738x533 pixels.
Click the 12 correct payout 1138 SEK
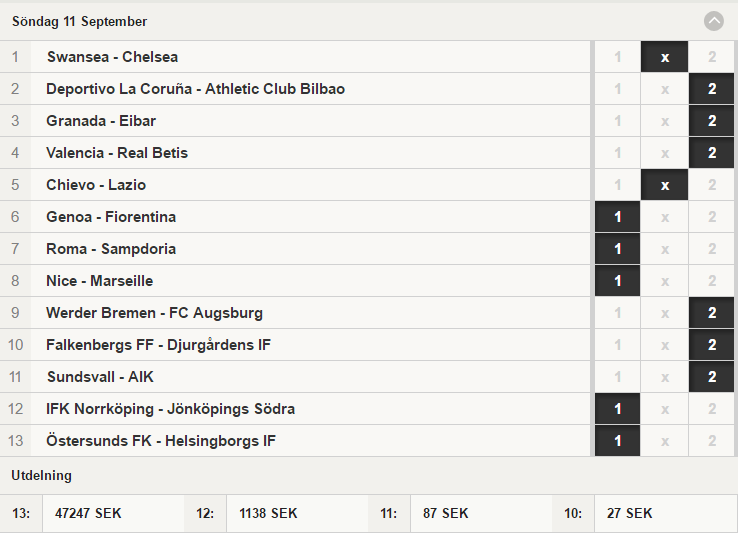click(268, 513)
